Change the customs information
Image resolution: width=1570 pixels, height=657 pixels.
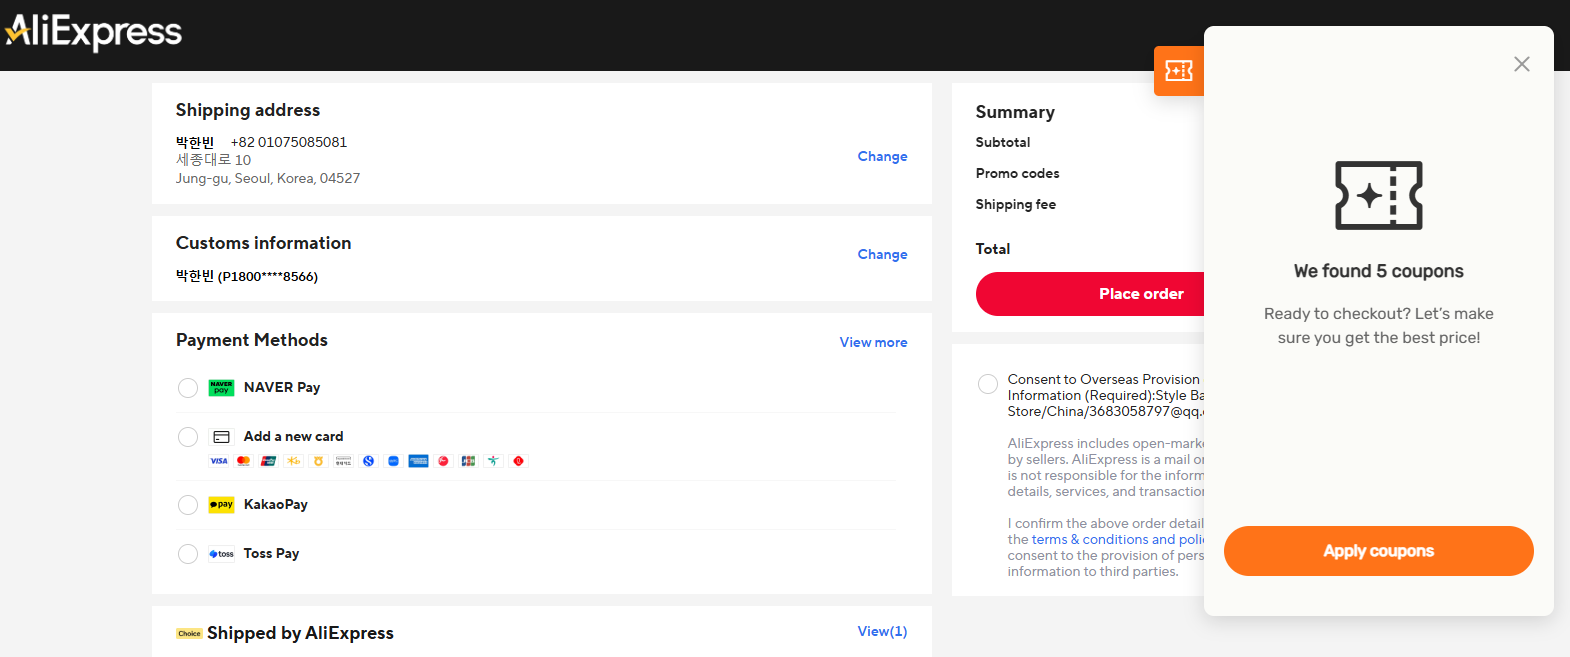click(882, 254)
